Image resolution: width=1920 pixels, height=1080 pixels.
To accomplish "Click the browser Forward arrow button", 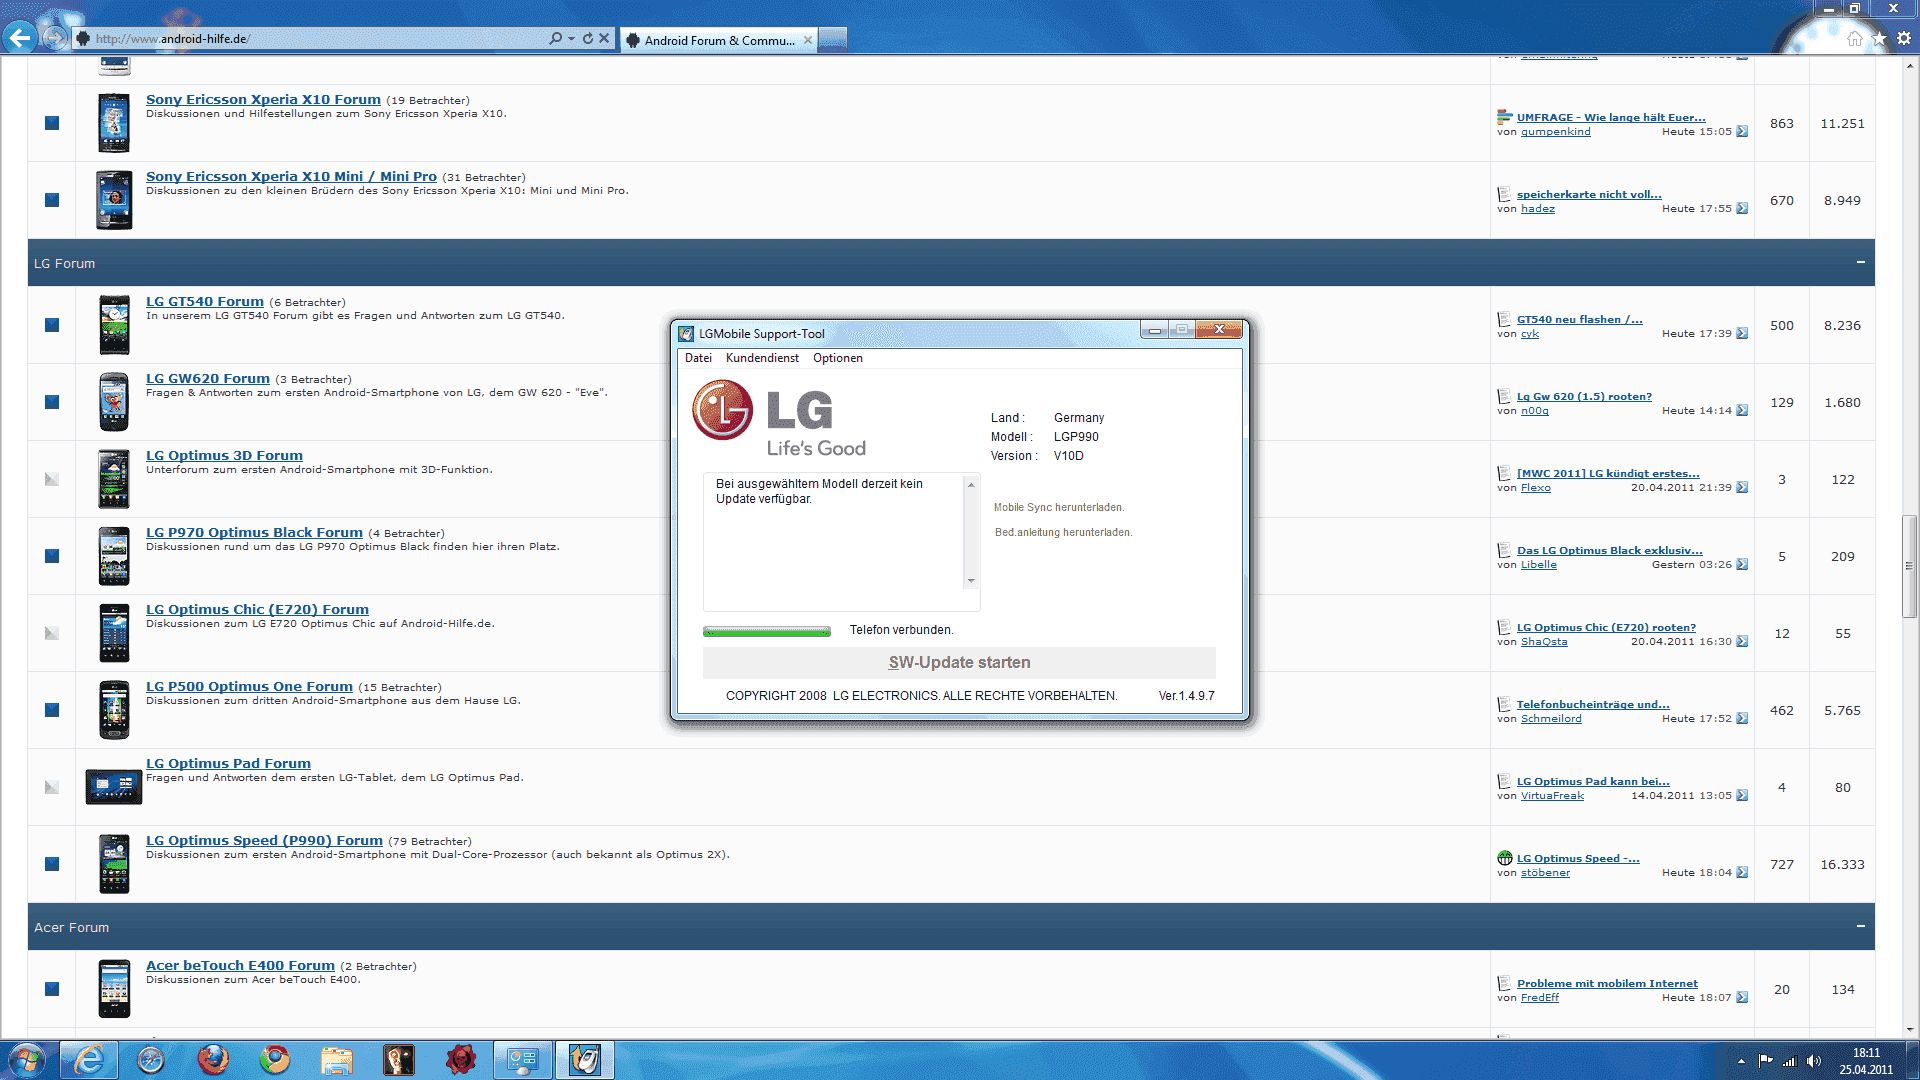I will point(55,38).
